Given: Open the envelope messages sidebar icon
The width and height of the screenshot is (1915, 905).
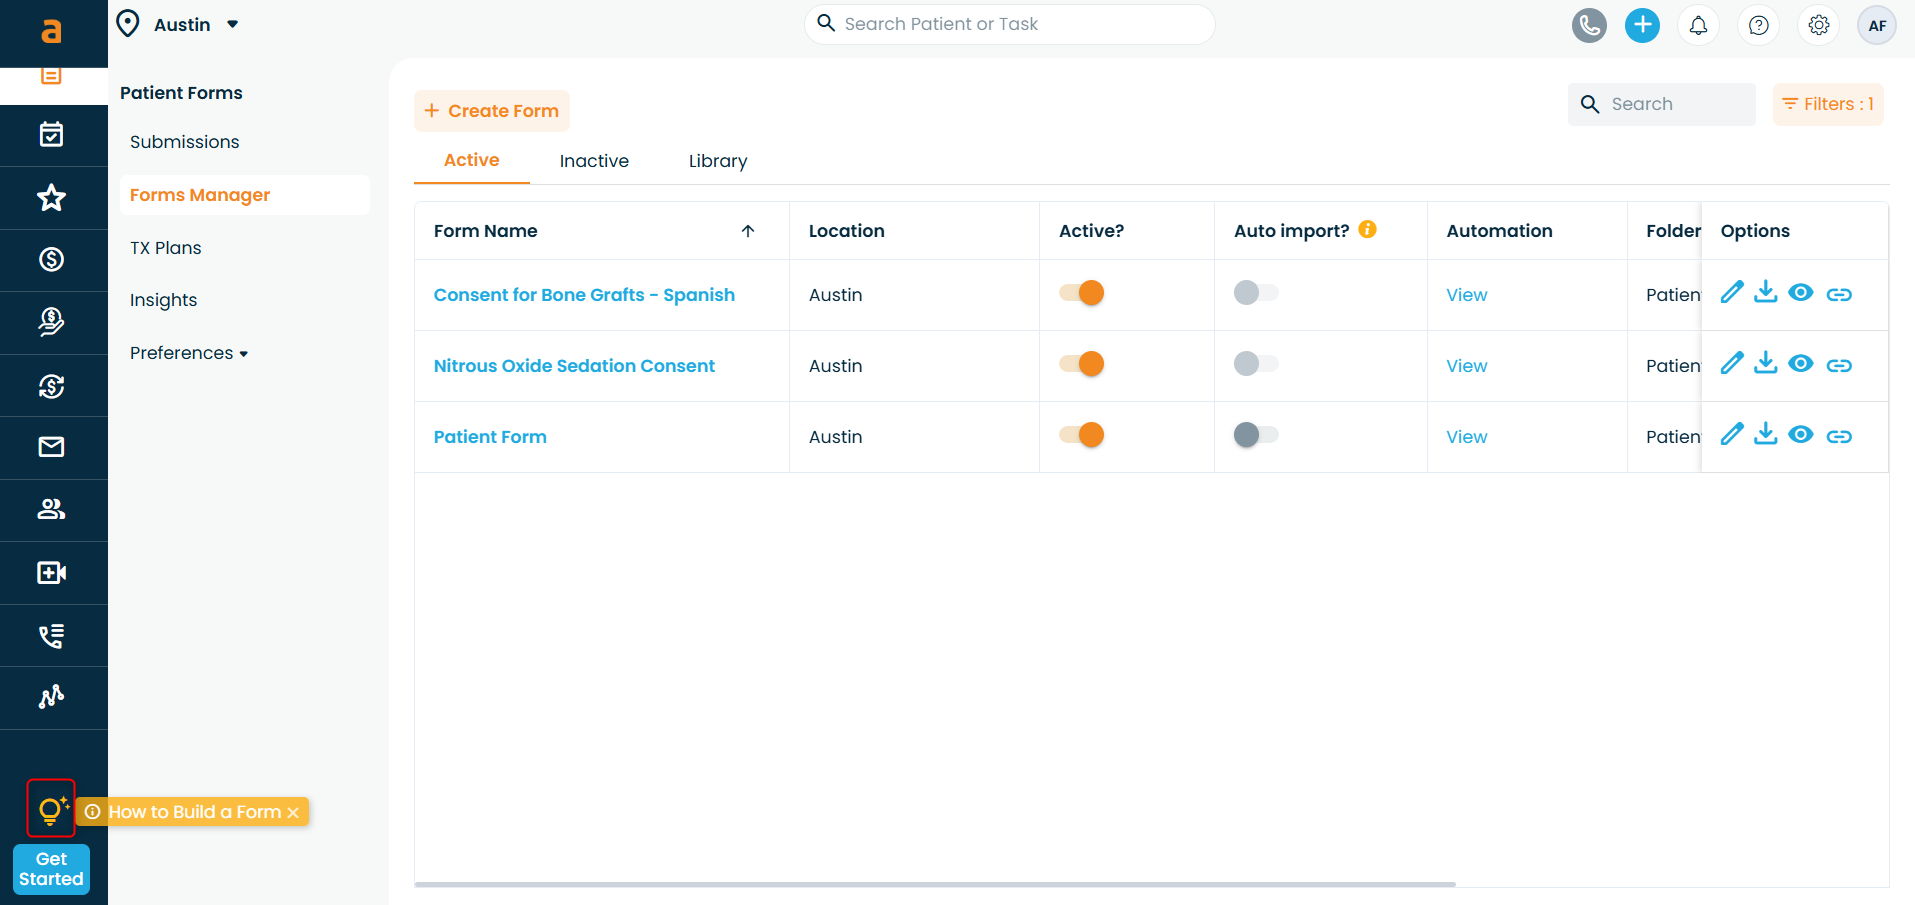Looking at the screenshot, I should [x=51, y=447].
